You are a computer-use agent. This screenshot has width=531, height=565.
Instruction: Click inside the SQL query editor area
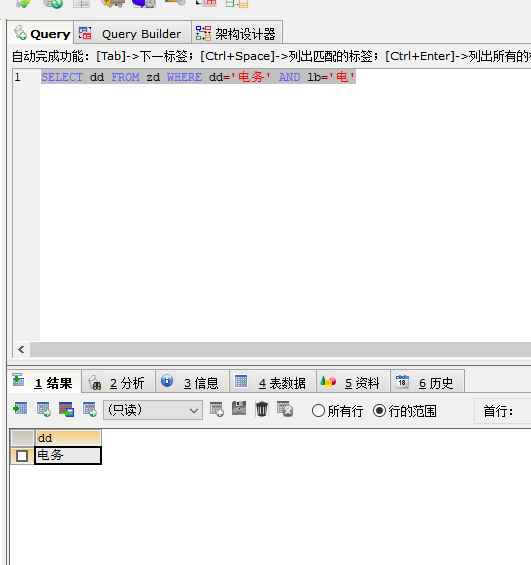285,205
